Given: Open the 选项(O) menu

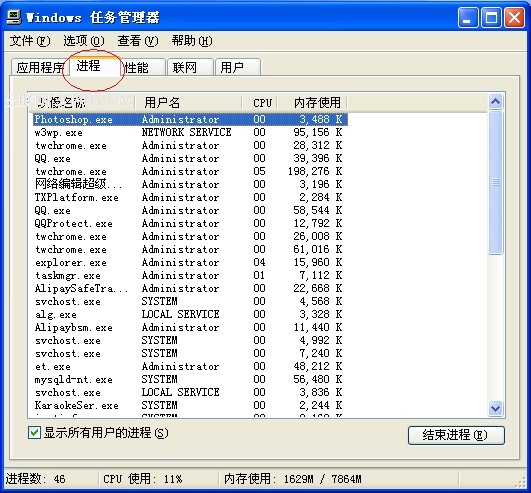Looking at the screenshot, I should point(84,41).
